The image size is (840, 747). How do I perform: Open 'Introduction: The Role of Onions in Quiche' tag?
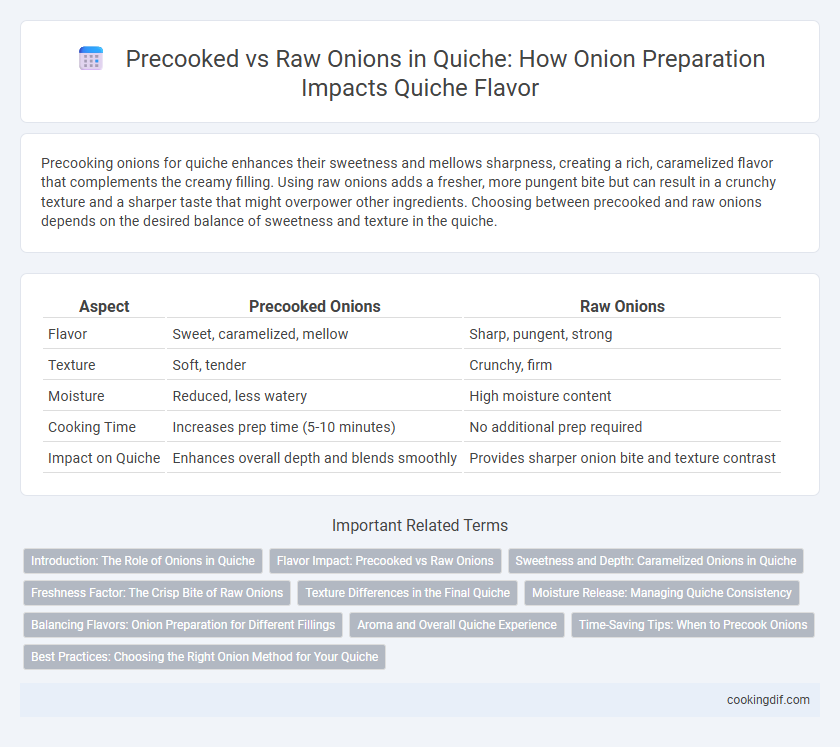click(x=143, y=561)
